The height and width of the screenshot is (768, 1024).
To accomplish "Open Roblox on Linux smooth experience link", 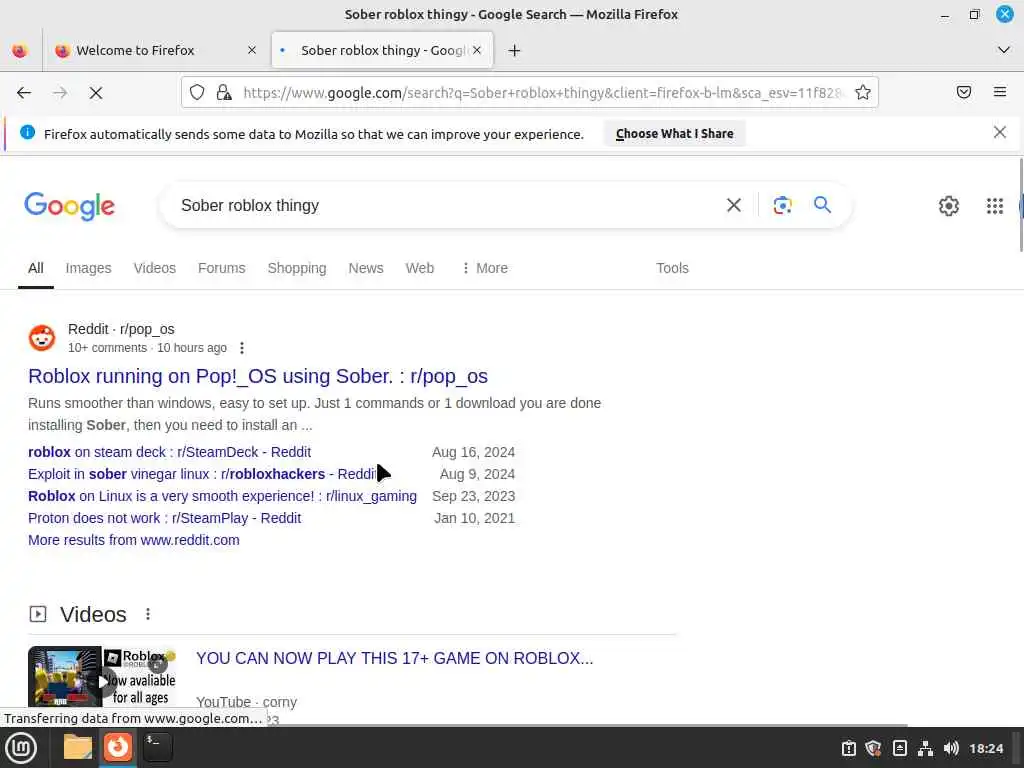I will point(222,496).
